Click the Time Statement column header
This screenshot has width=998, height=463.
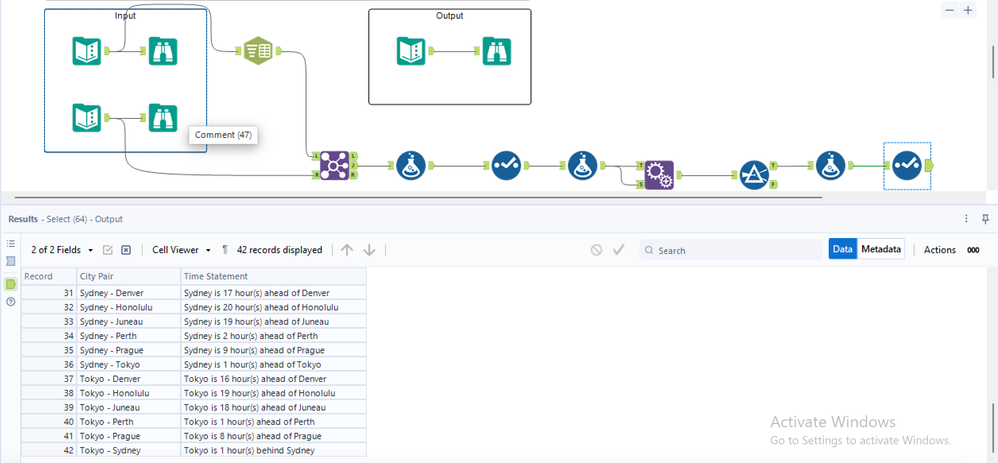pyautogui.click(x=274, y=276)
